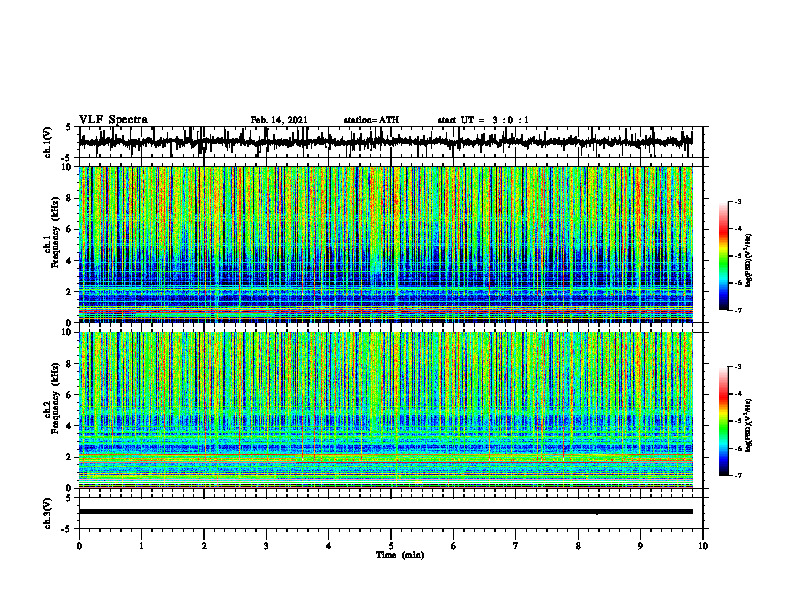Click the '-3' label on ch.1 color scale
The image size is (792, 612).
pyautogui.click(x=738, y=201)
